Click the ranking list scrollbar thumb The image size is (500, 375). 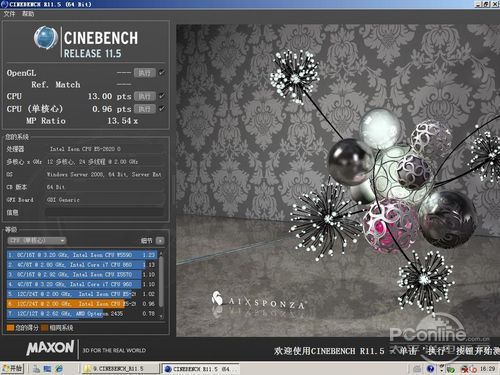pos(161,282)
